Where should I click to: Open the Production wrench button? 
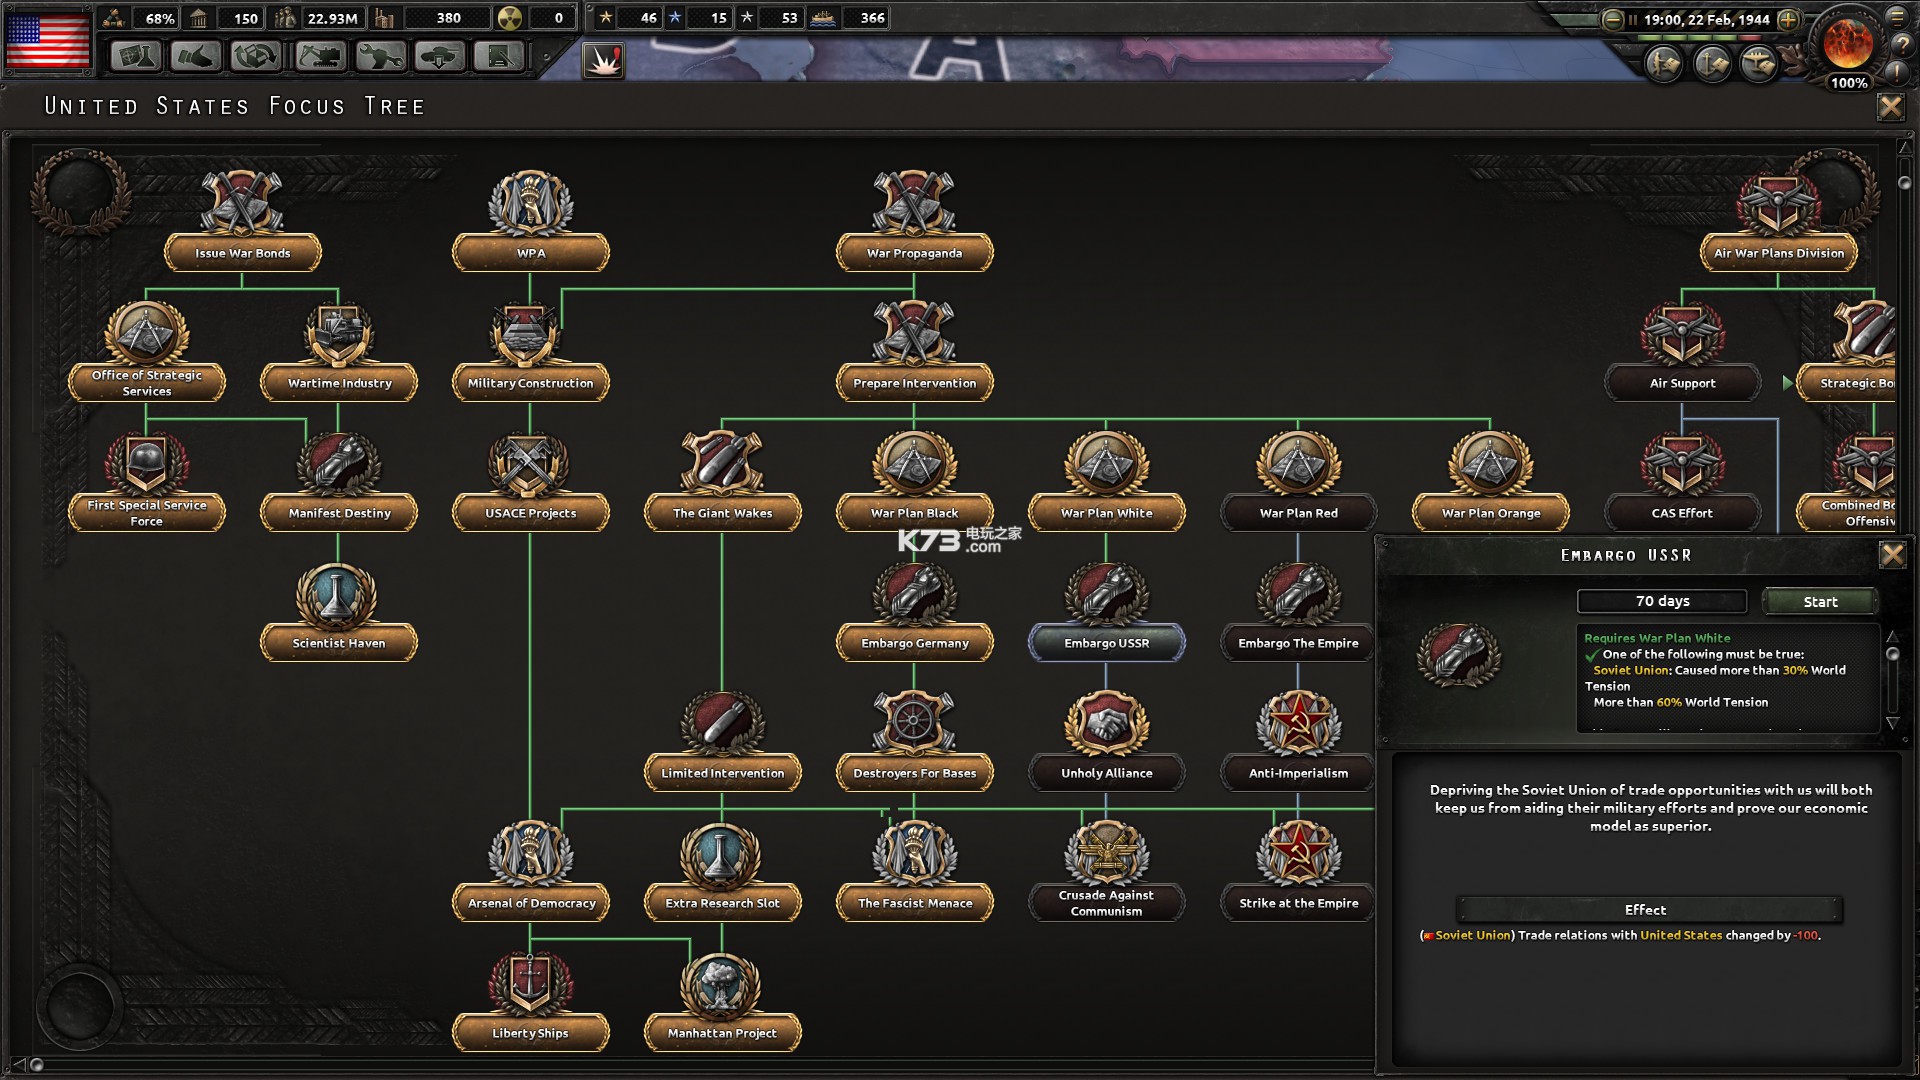tap(379, 56)
